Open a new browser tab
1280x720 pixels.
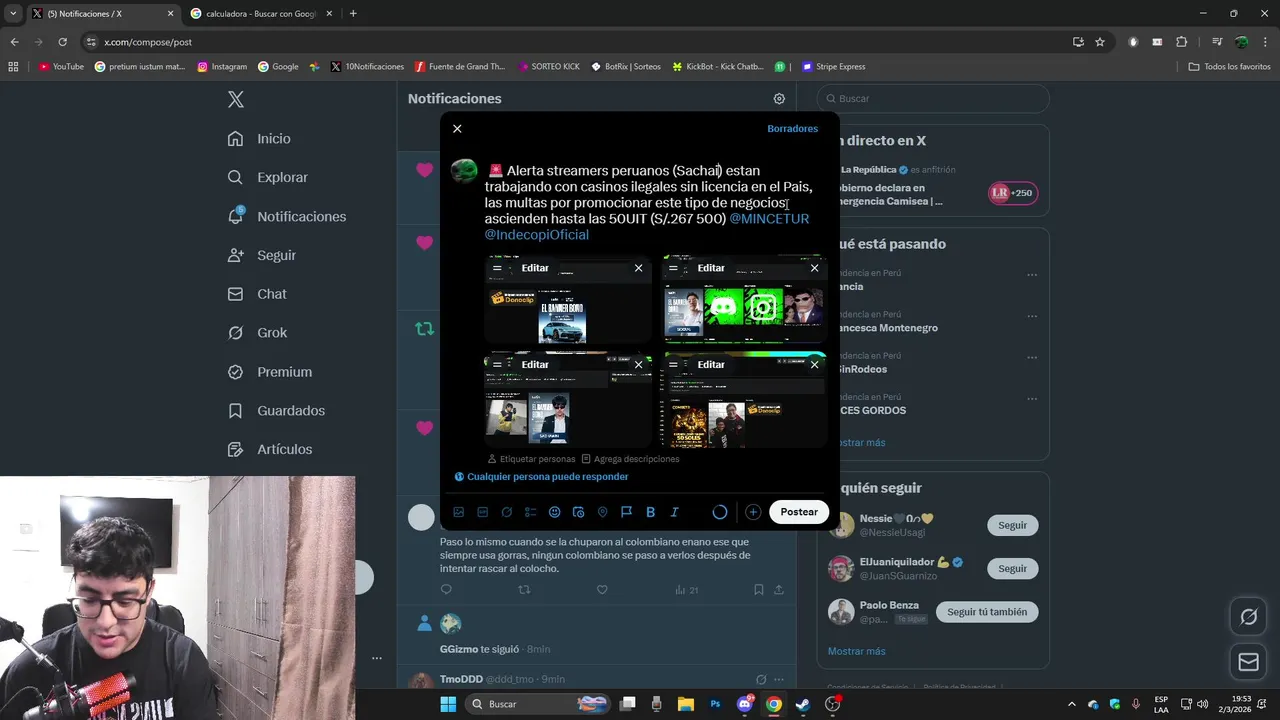(x=353, y=14)
